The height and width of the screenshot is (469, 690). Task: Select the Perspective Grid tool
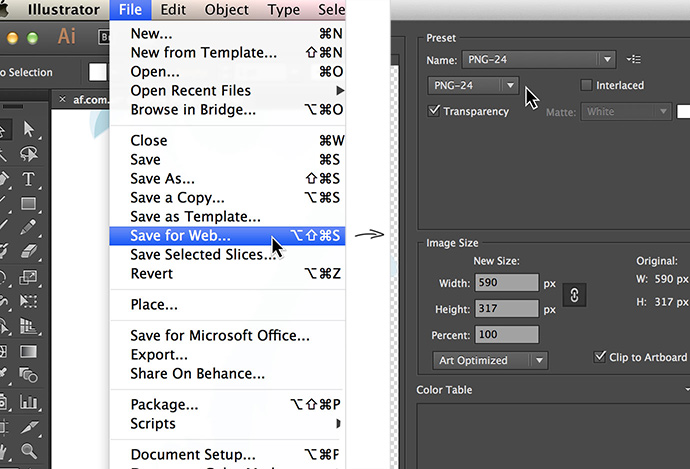click(29, 326)
